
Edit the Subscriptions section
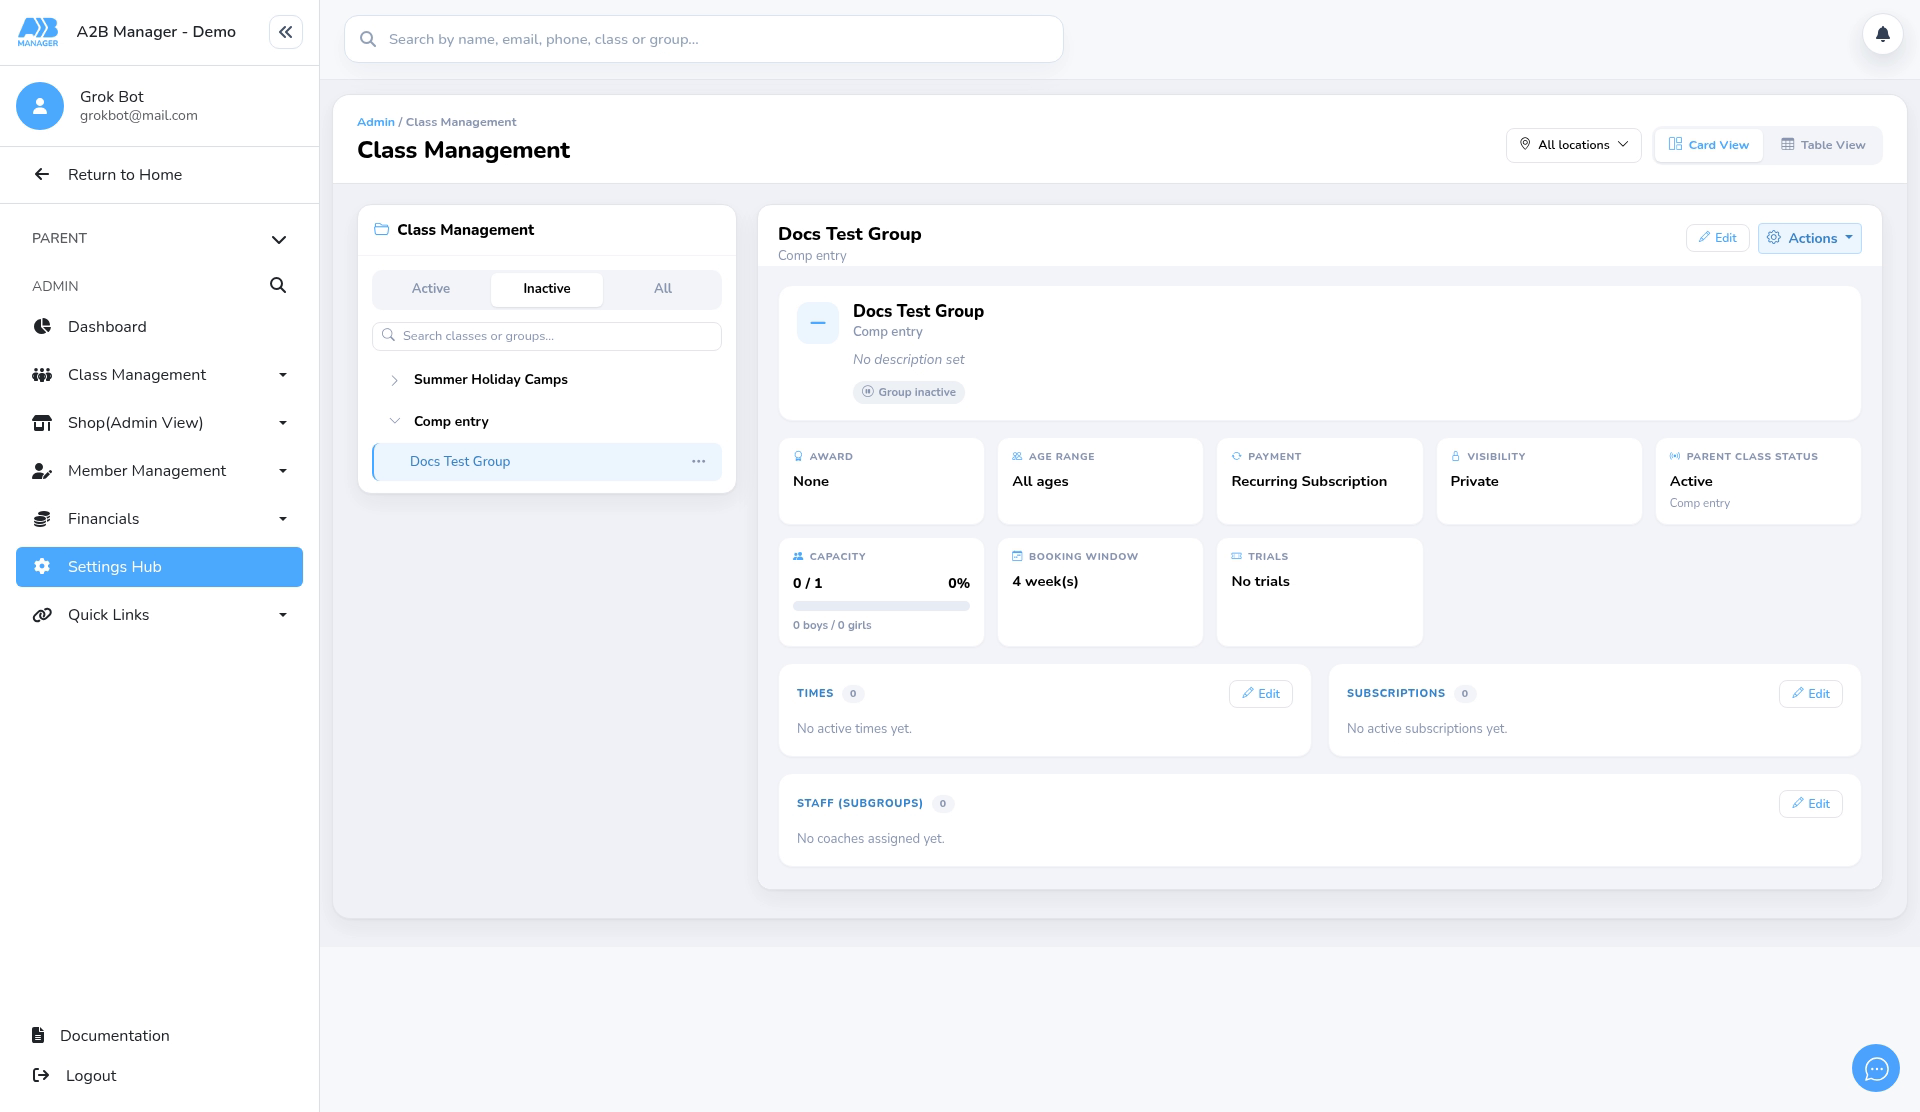click(x=1810, y=694)
